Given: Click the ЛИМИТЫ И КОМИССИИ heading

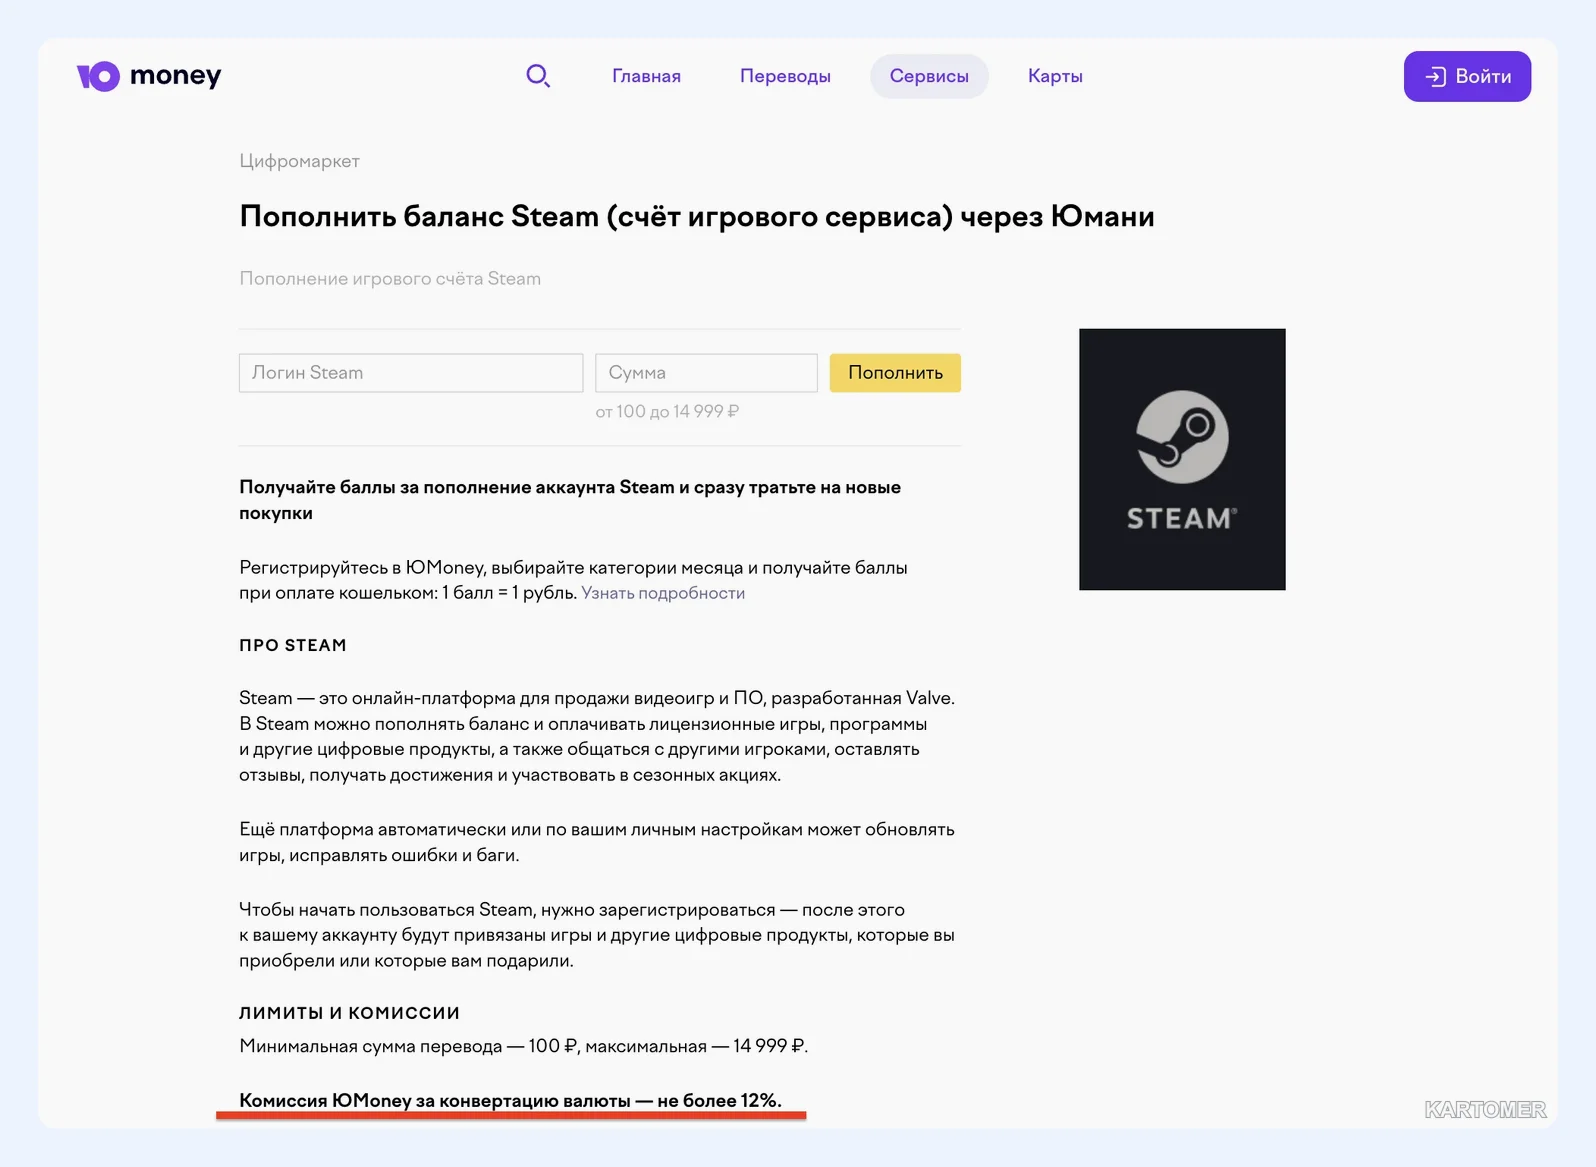Looking at the screenshot, I should coord(349,1013).
